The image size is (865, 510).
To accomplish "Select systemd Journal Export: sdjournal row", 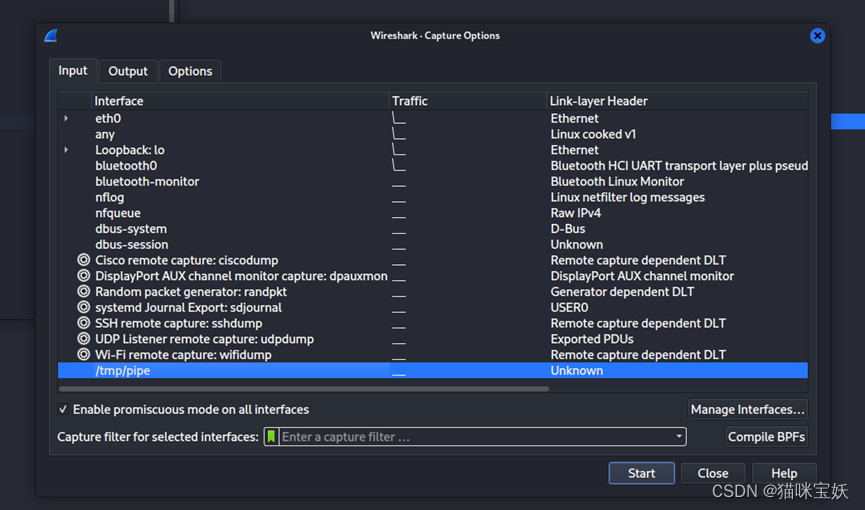I will pos(432,307).
